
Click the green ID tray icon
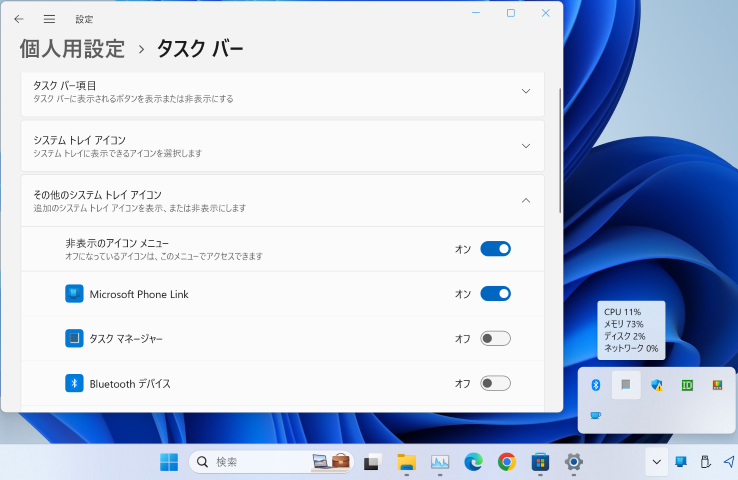[687, 385]
